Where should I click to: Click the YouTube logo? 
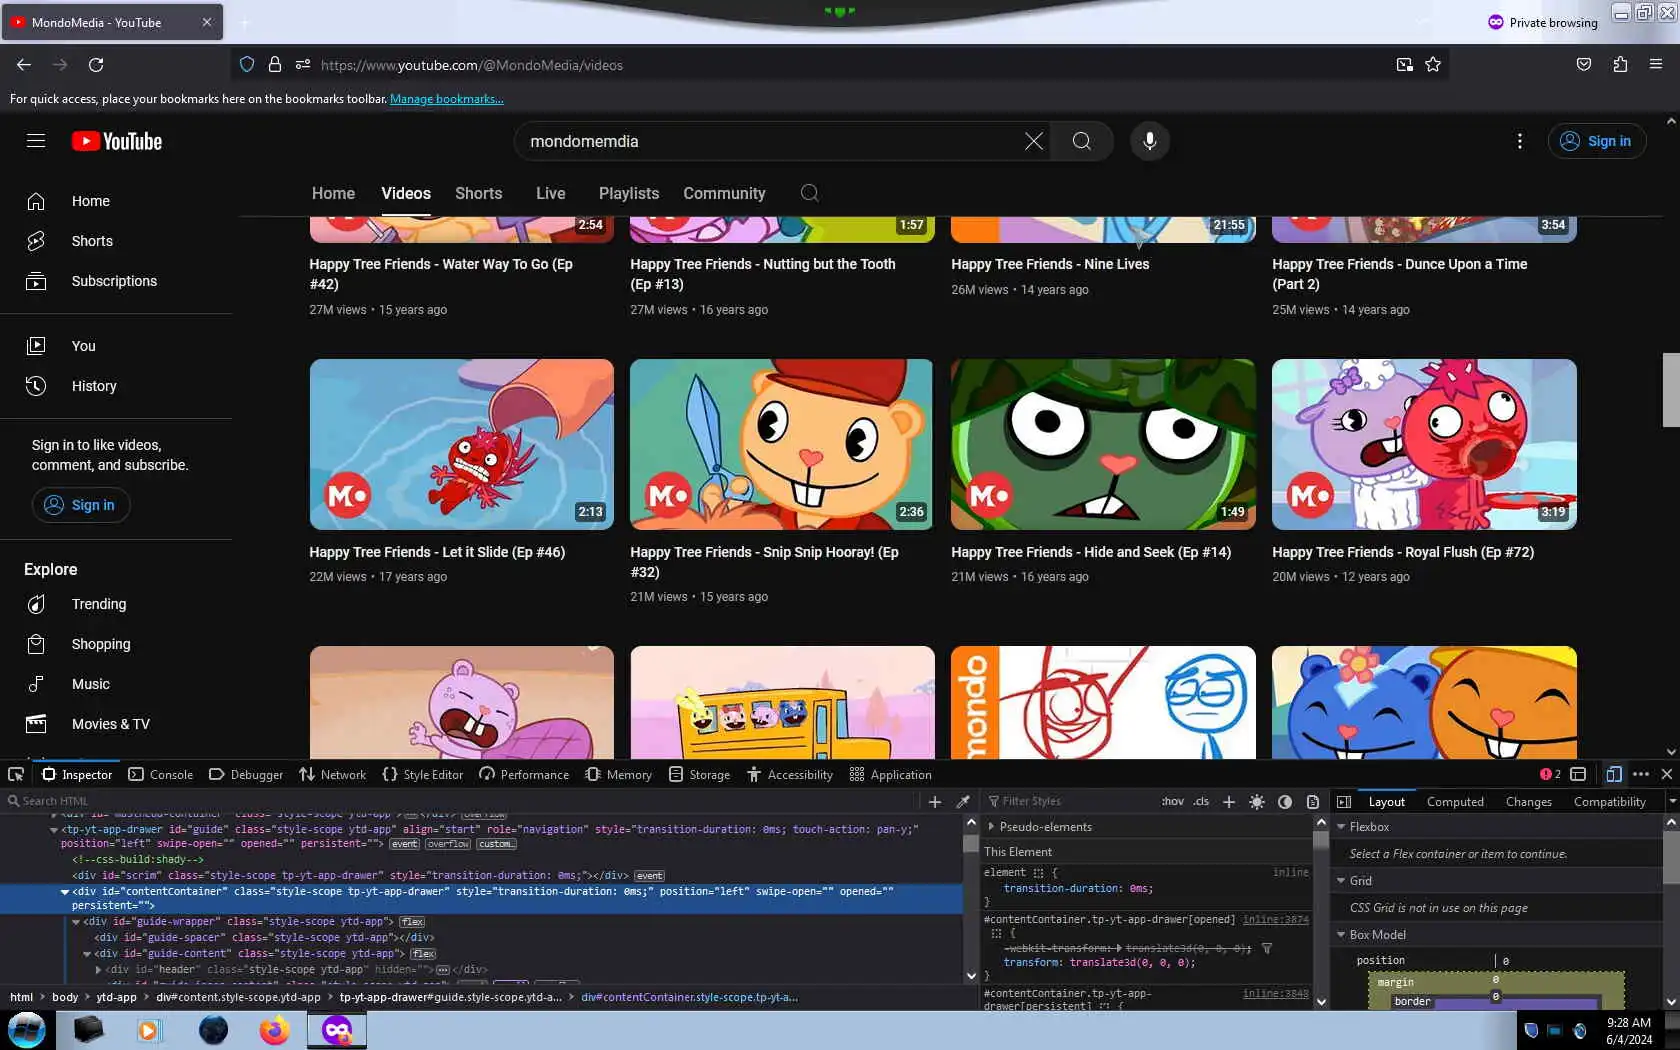[117, 141]
